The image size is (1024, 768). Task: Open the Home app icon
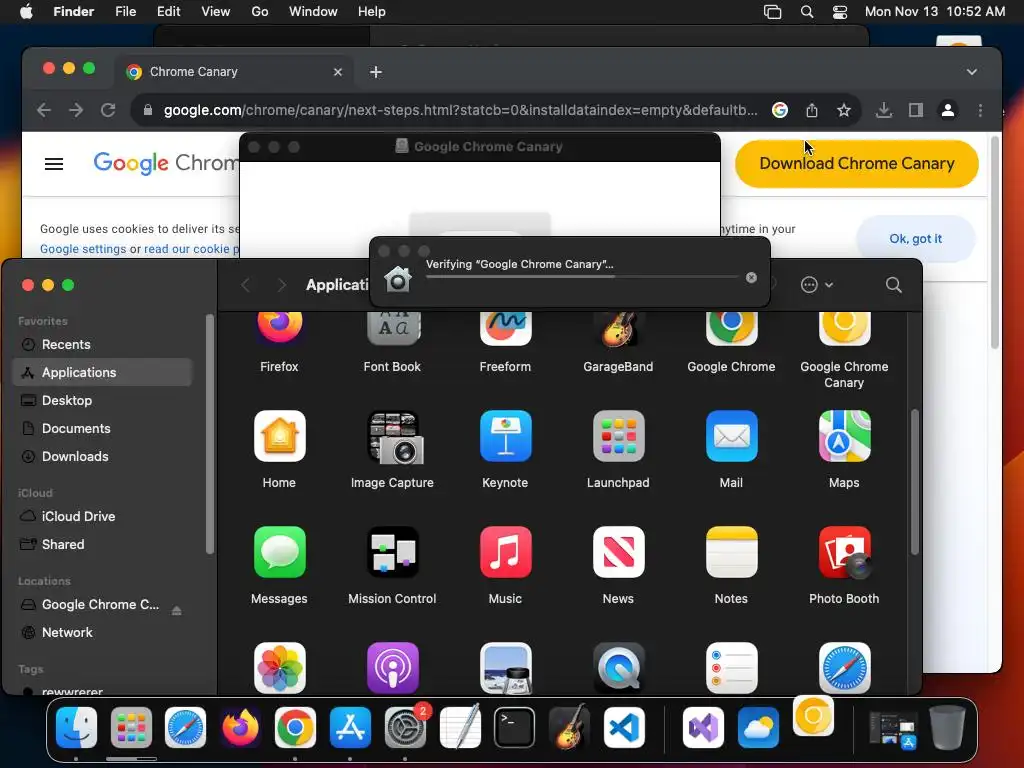click(280, 436)
